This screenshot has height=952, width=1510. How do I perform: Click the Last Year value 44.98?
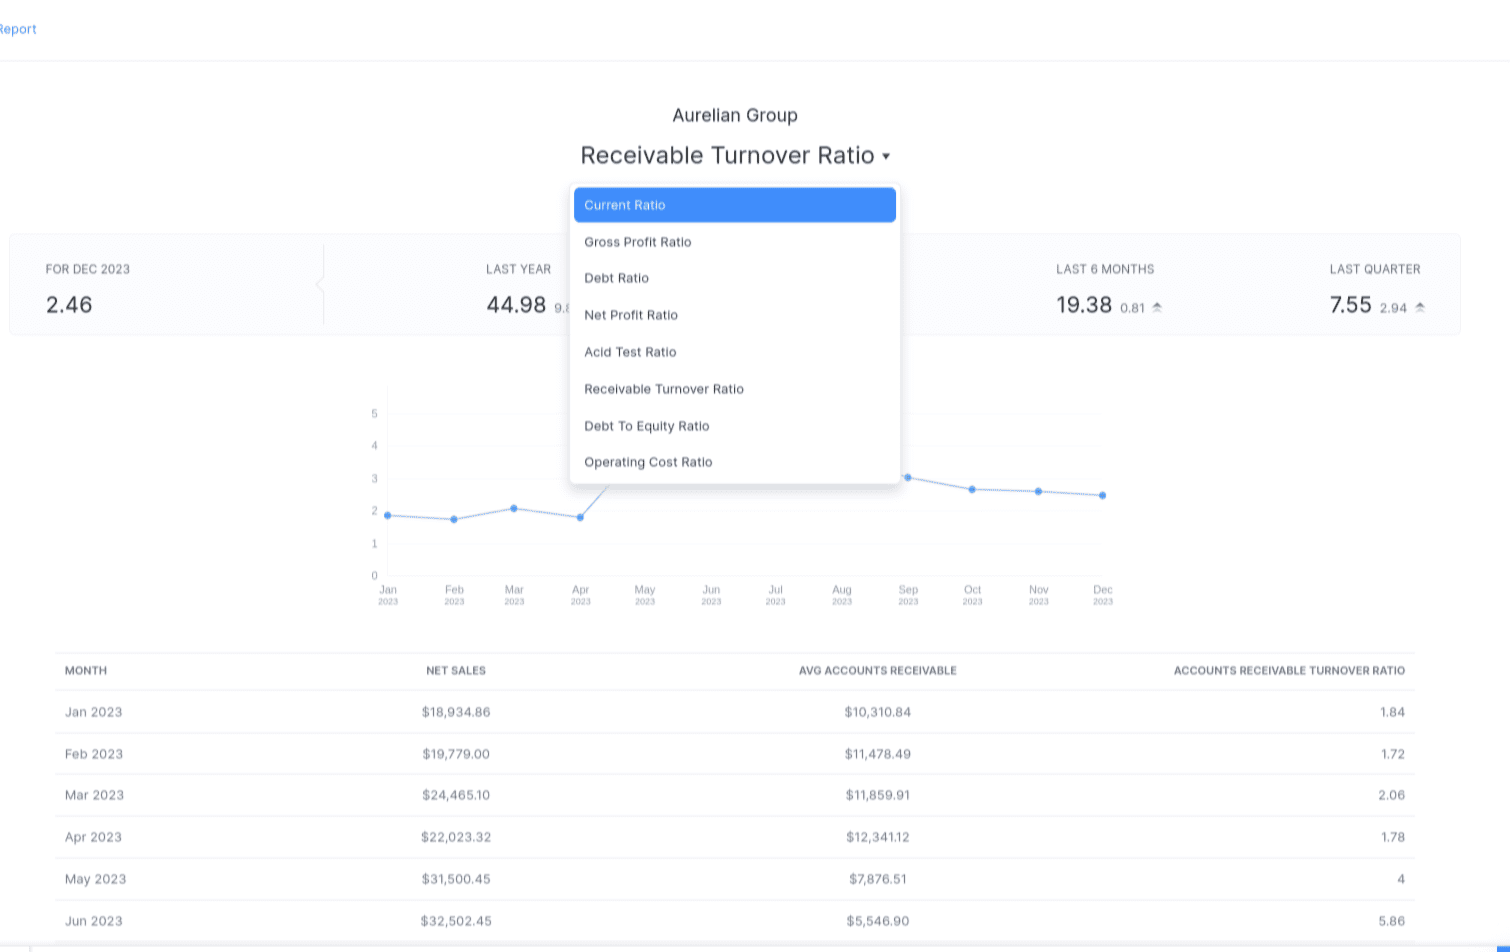coord(516,305)
